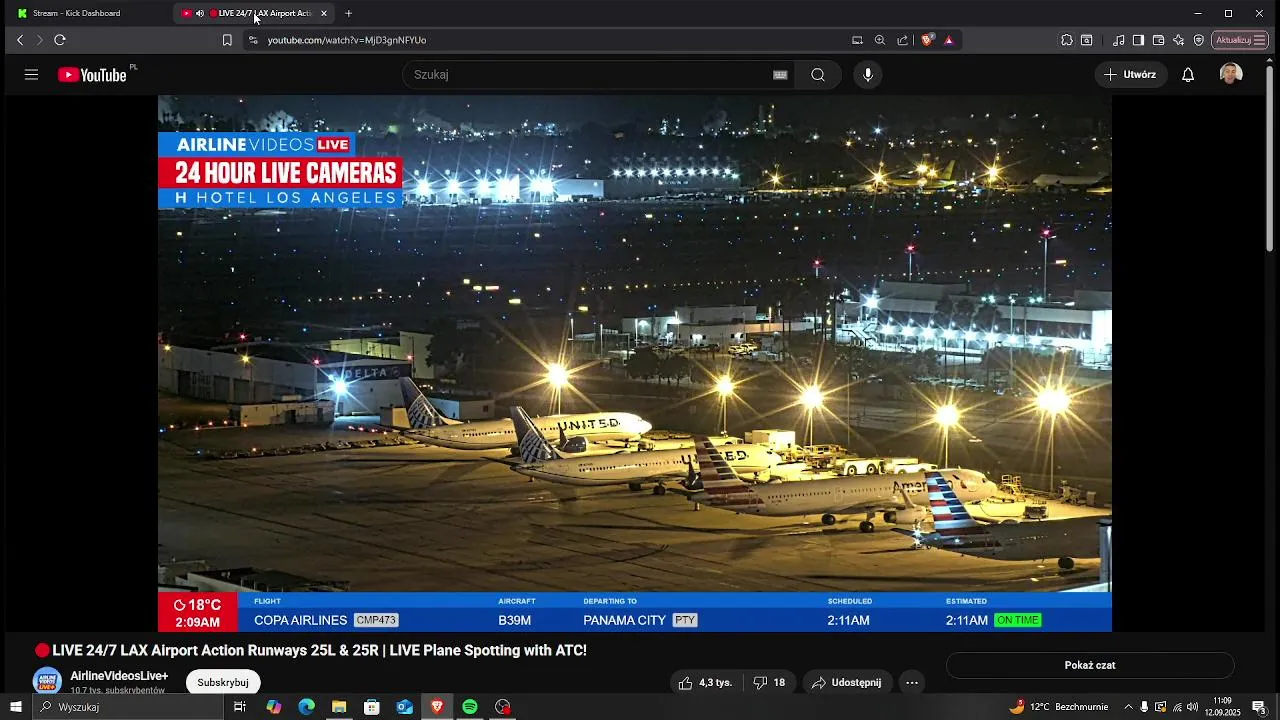1280x720 pixels.
Task: Click the address bar URL
Action: [347, 40]
